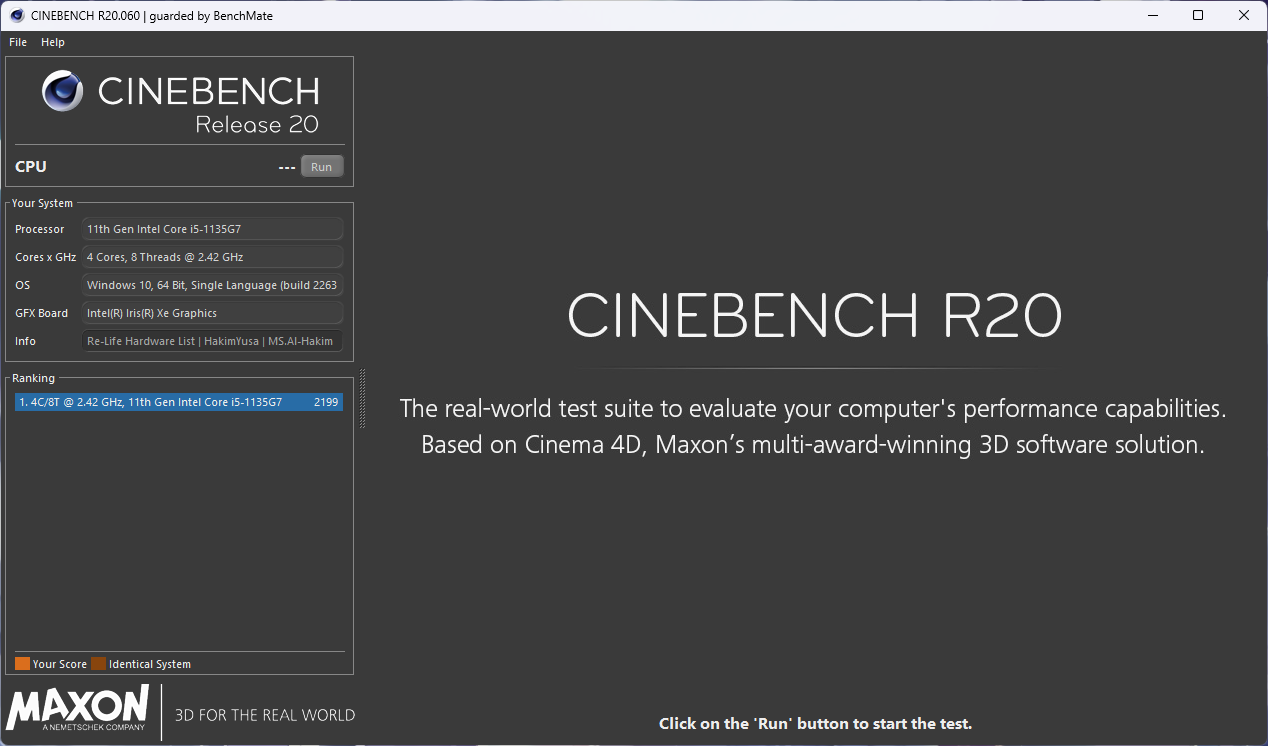Start the CPU test with Run

pos(321,167)
